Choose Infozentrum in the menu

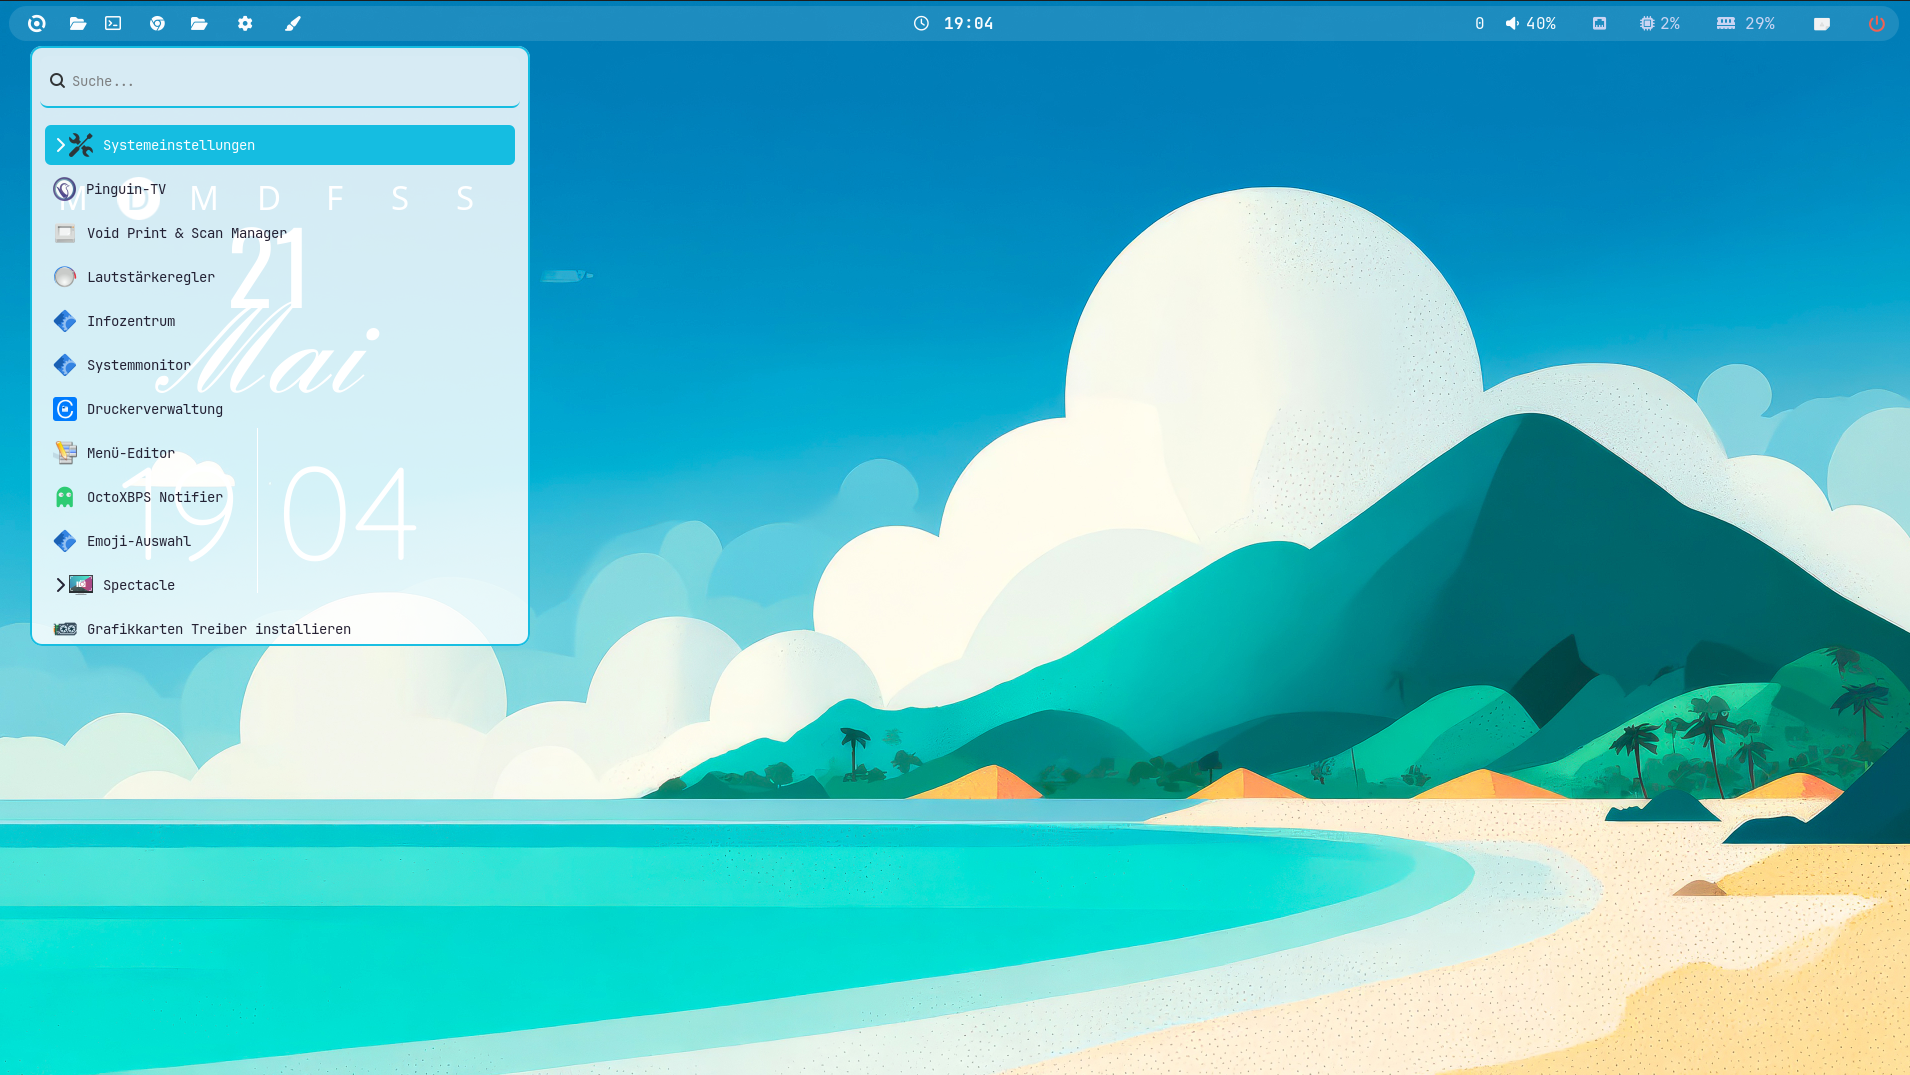[x=280, y=321]
